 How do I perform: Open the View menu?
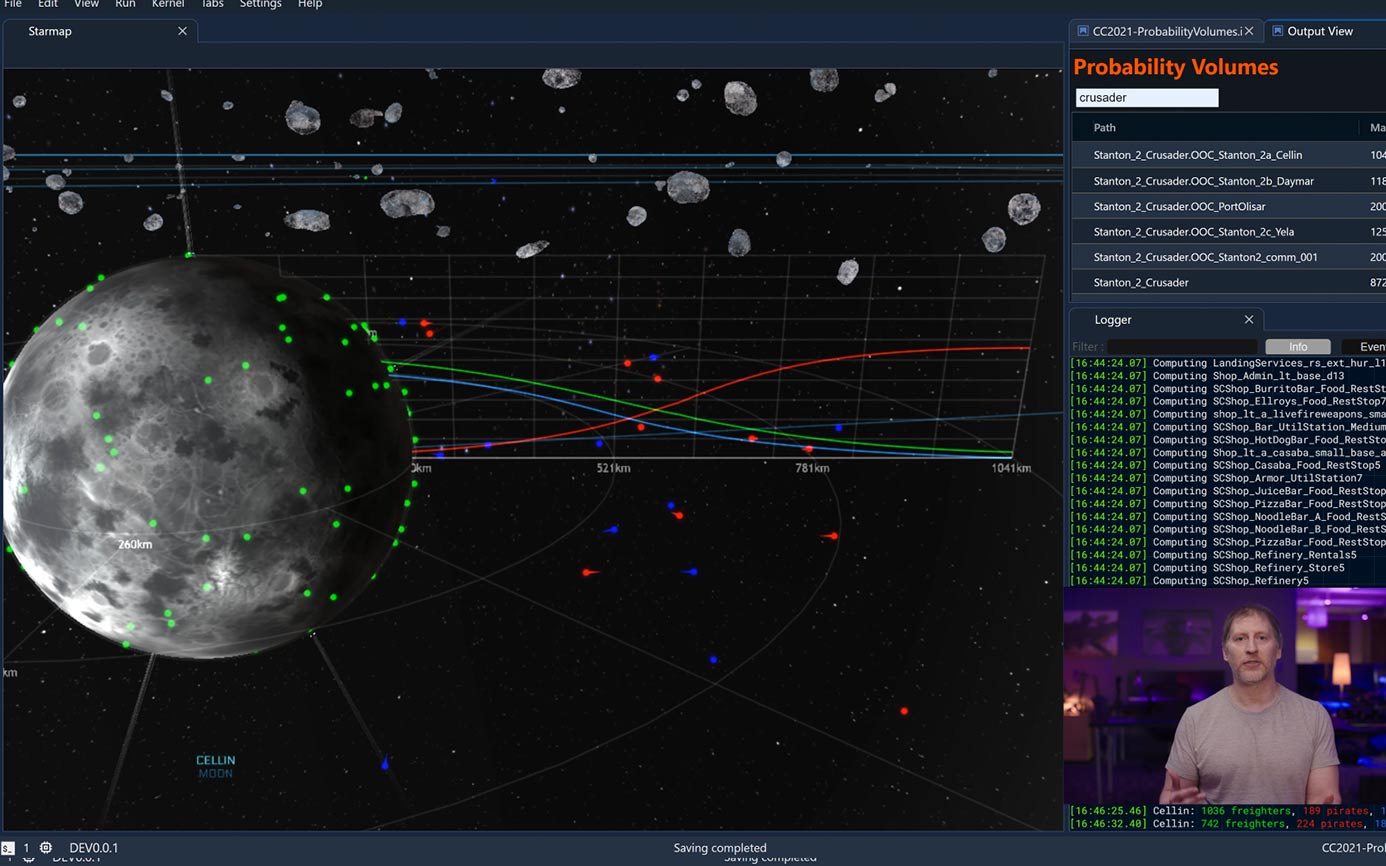(x=87, y=4)
